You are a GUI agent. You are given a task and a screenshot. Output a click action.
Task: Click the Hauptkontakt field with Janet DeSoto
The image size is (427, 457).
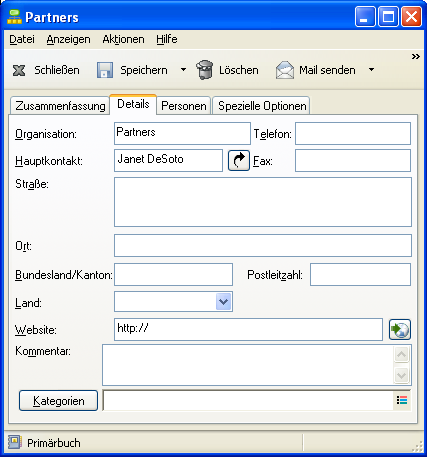tap(168, 160)
